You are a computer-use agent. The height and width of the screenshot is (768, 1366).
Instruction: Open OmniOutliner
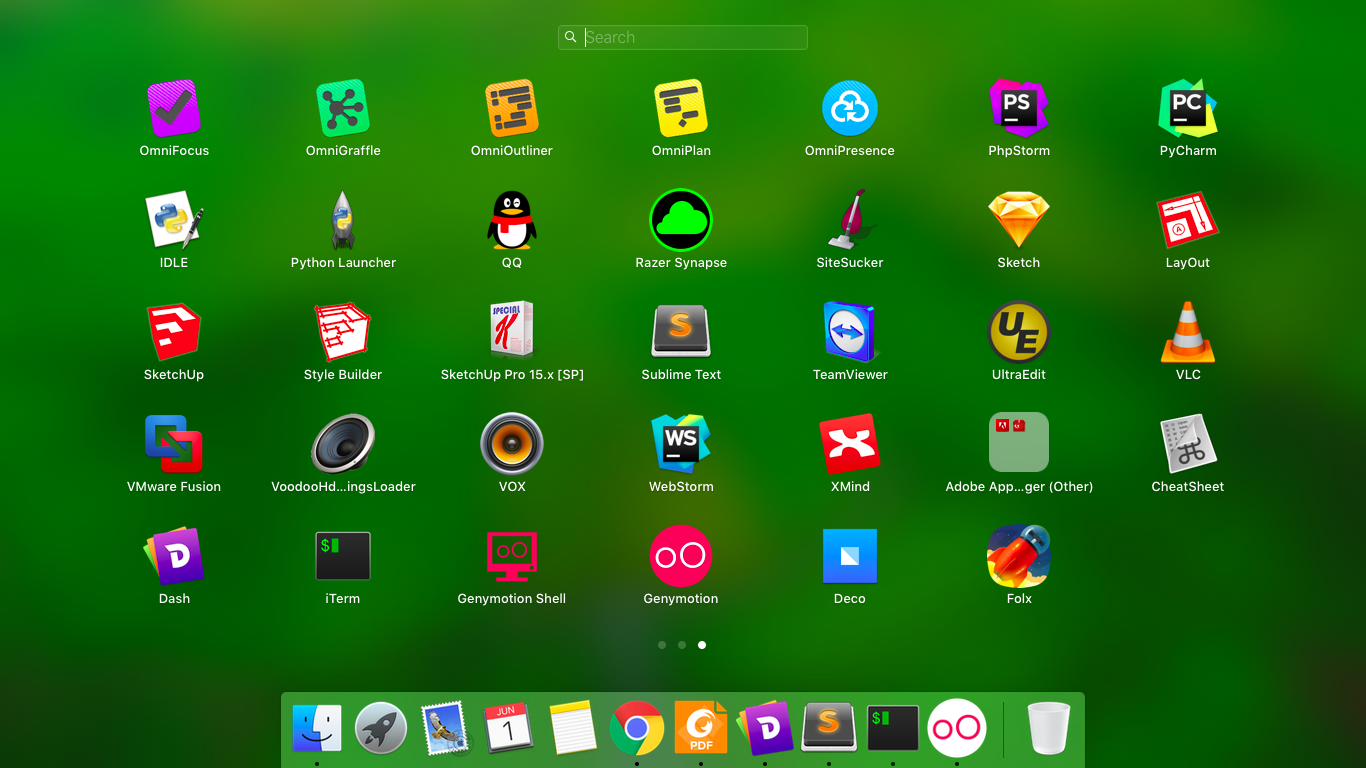[512, 108]
